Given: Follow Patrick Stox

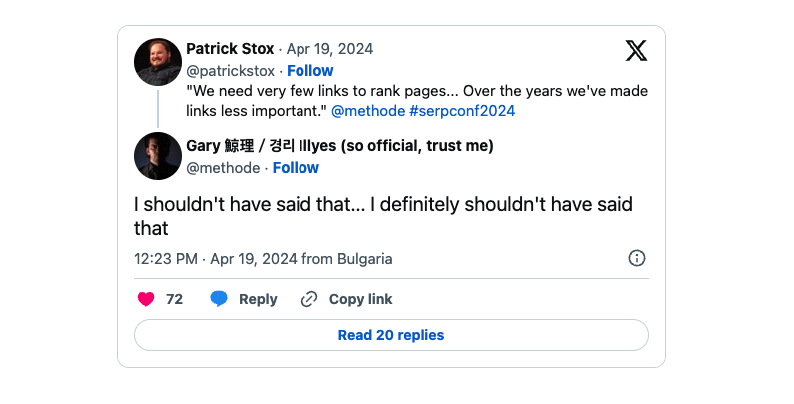Looking at the screenshot, I should coord(310,71).
